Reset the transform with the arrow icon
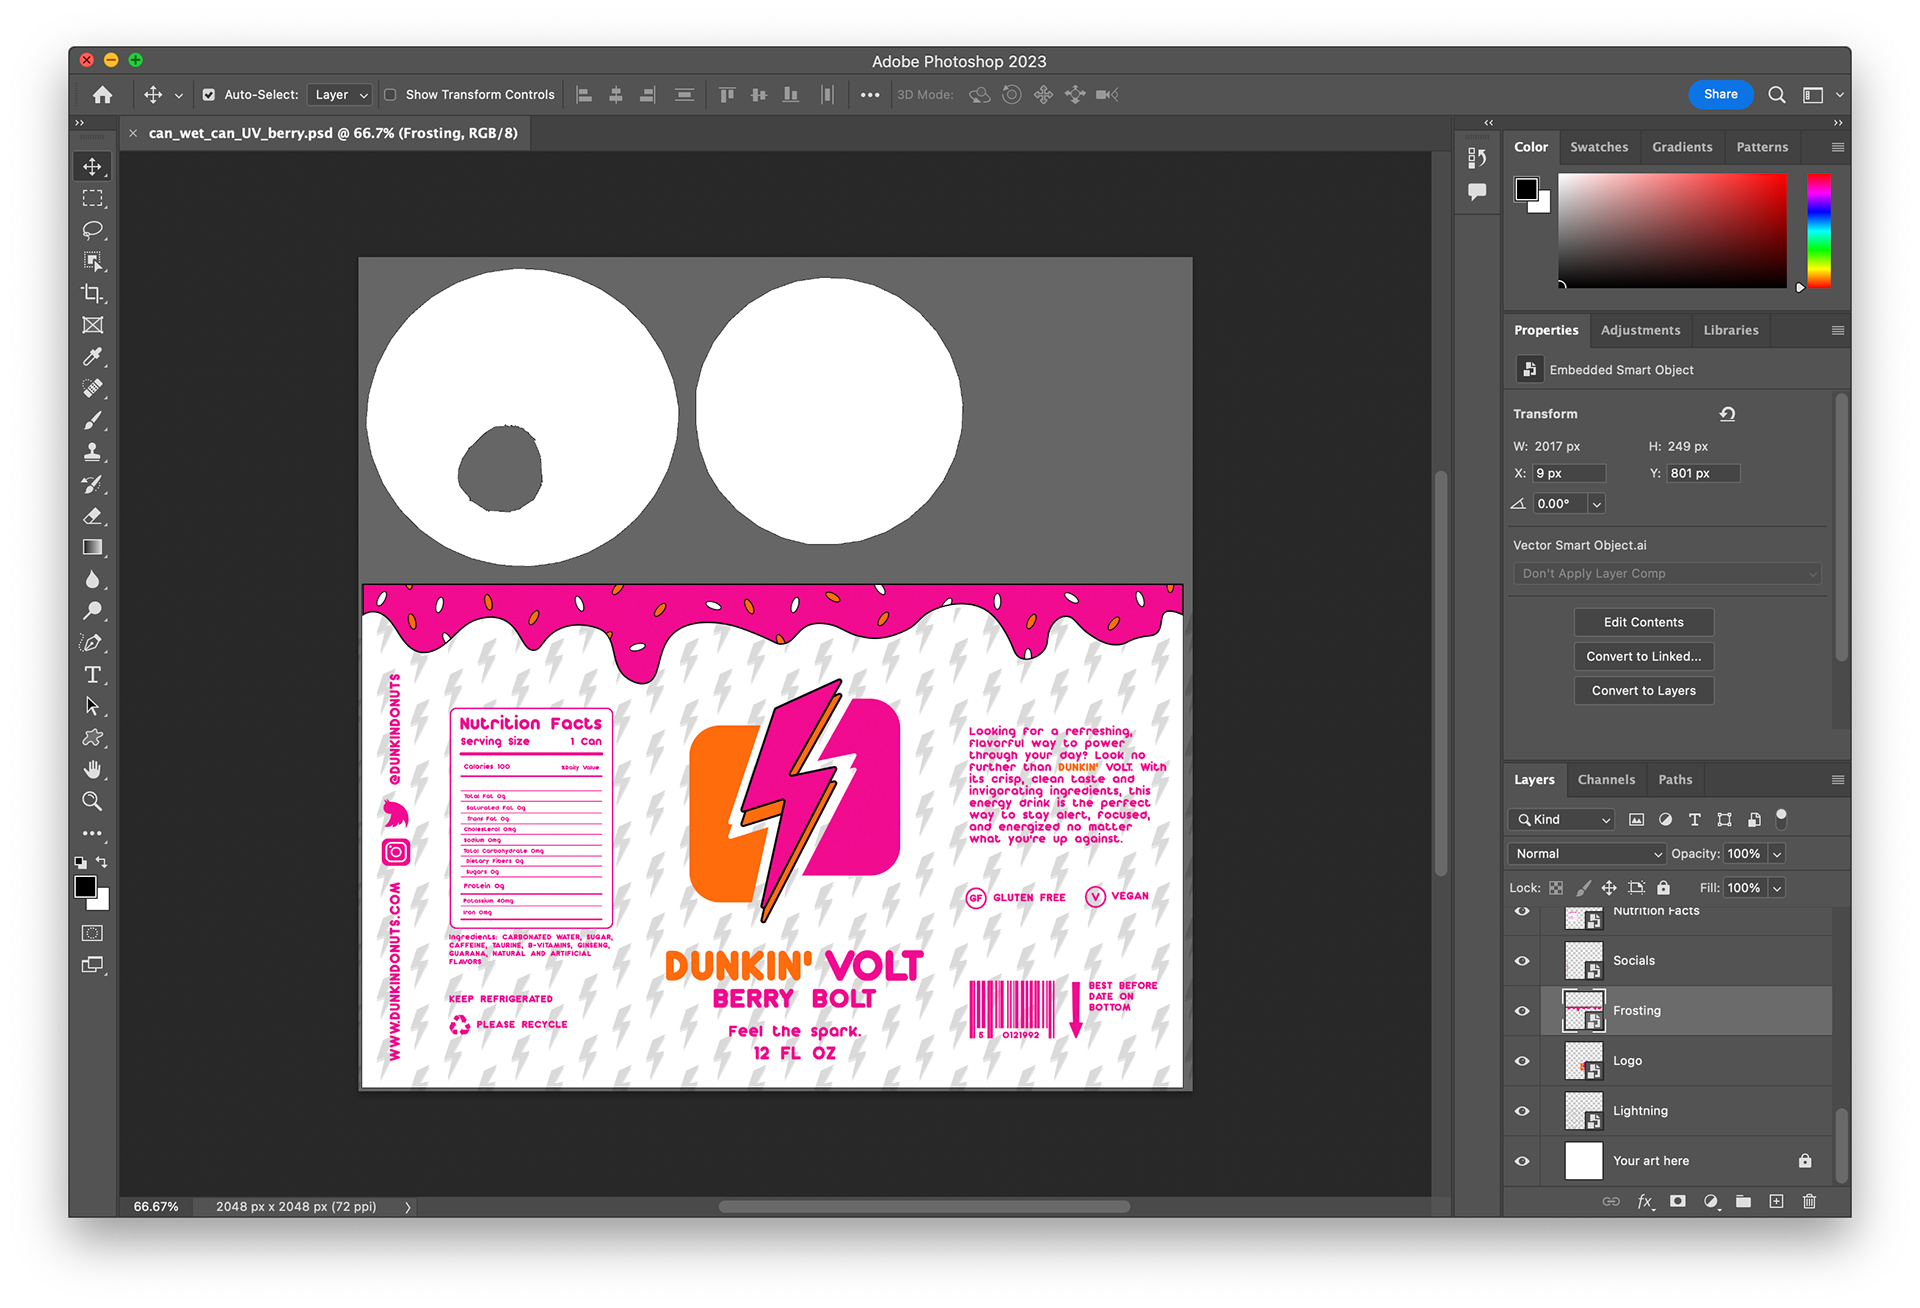The width and height of the screenshot is (1920, 1308). [1727, 414]
